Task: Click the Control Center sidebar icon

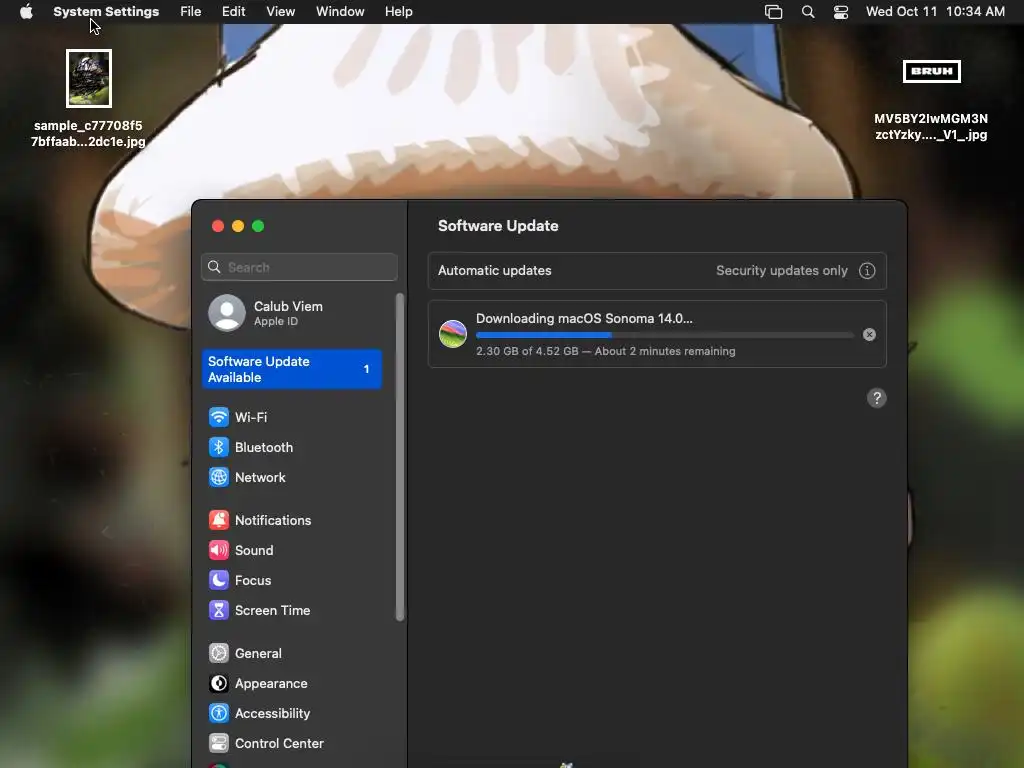Action: pyautogui.click(x=219, y=743)
